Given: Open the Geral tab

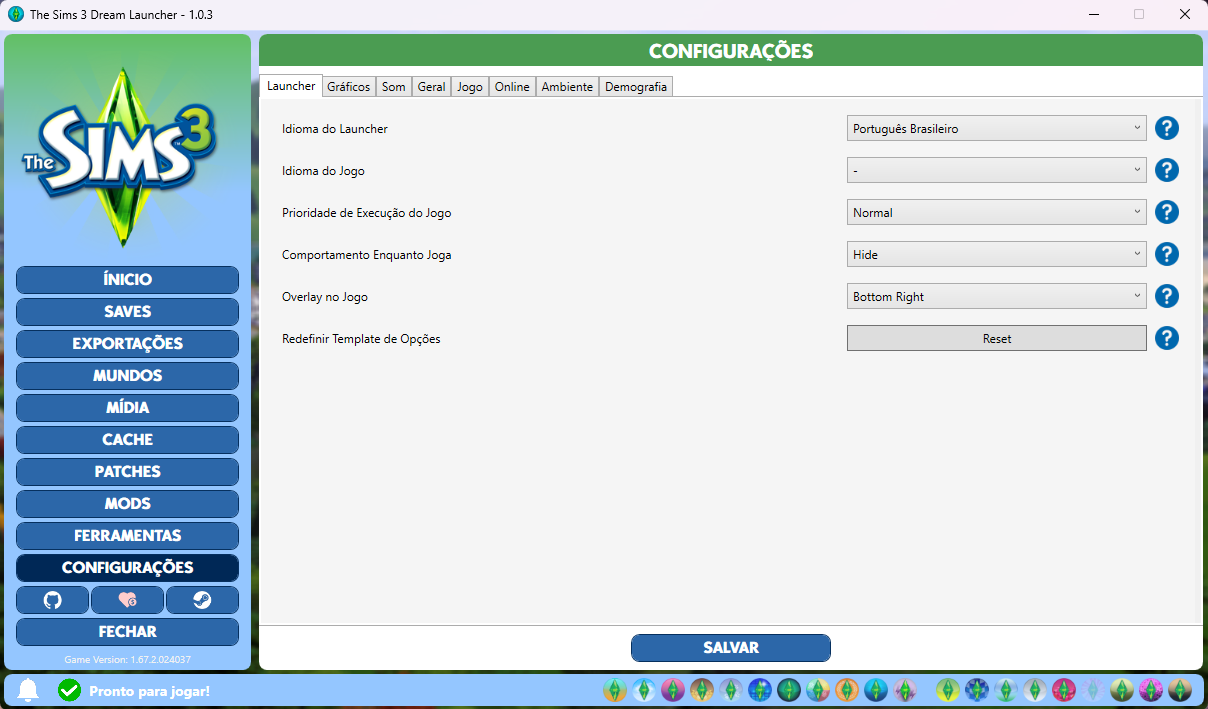Looking at the screenshot, I should [431, 87].
